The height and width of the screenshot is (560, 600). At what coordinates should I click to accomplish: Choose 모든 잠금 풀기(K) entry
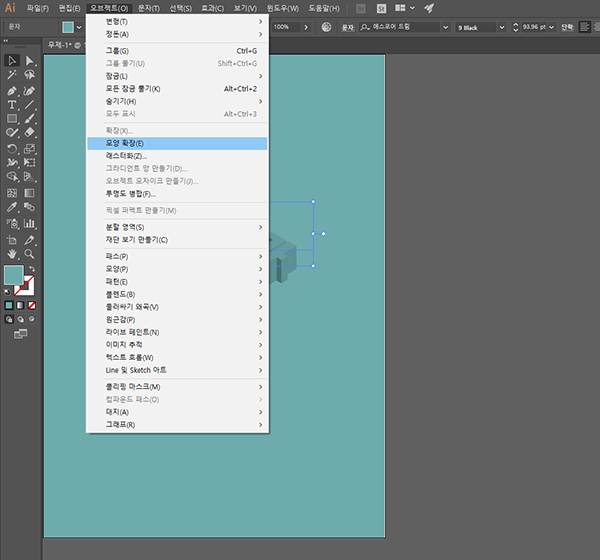[177, 89]
